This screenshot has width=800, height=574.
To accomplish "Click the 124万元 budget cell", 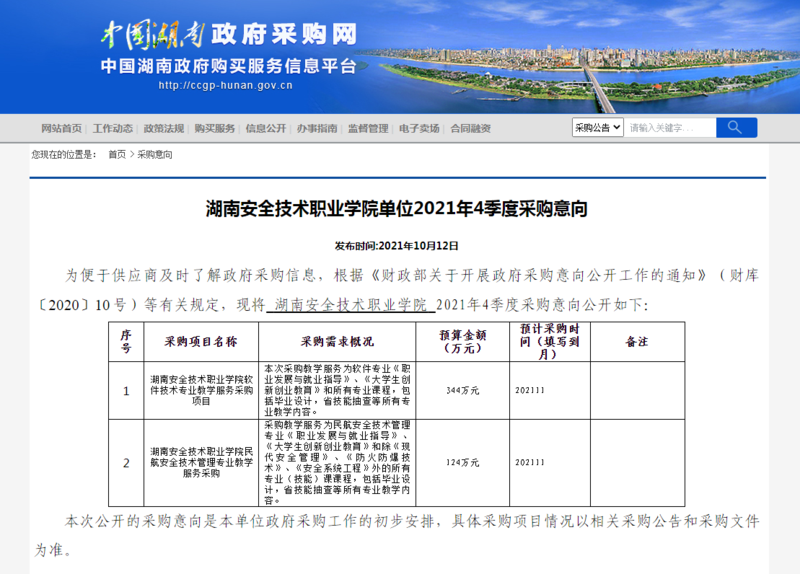I will pos(462,463).
